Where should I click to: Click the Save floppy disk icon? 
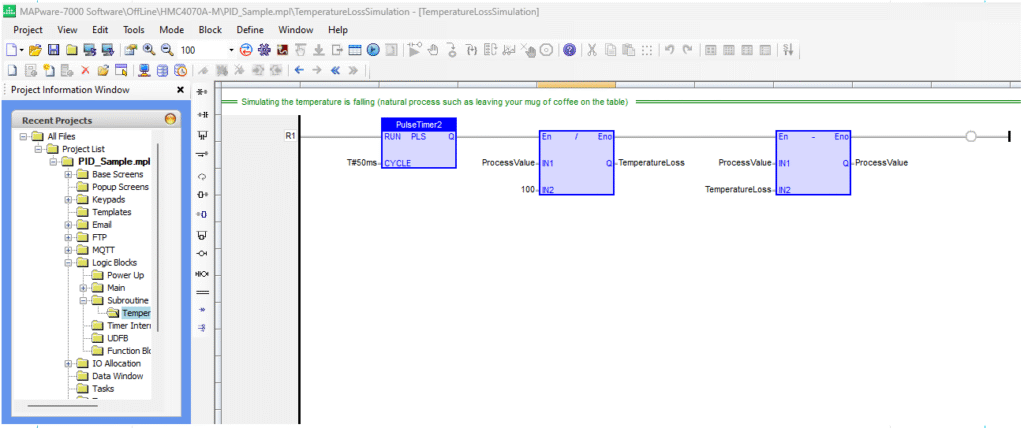[x=54, y=50]
